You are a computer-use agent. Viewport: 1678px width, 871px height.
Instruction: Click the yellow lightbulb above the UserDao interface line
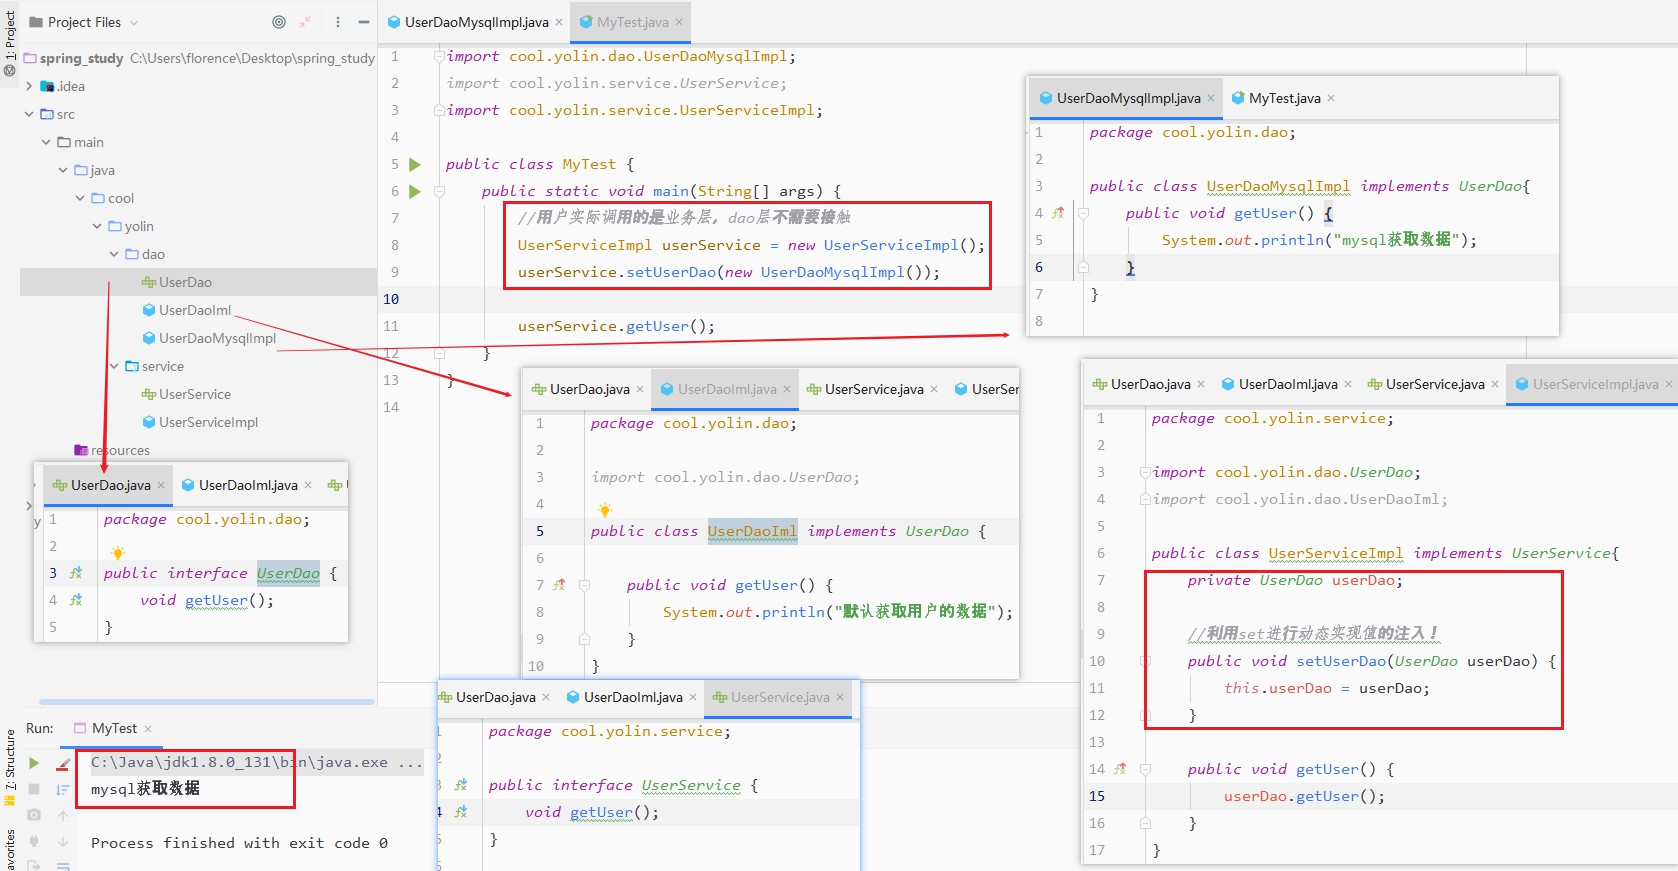pos(117,552)
